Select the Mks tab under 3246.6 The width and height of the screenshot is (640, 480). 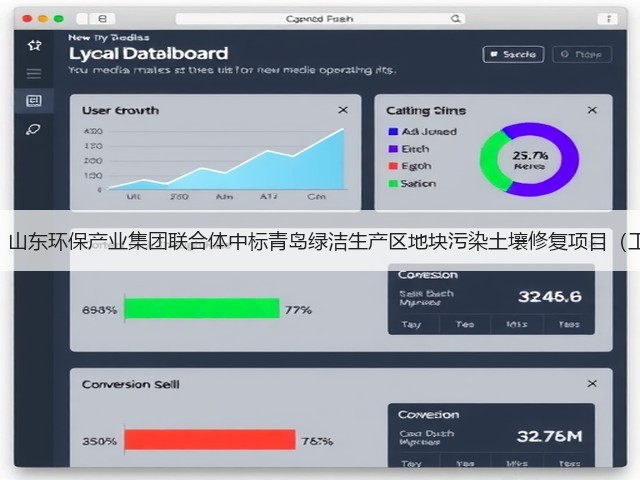point(517,324)
